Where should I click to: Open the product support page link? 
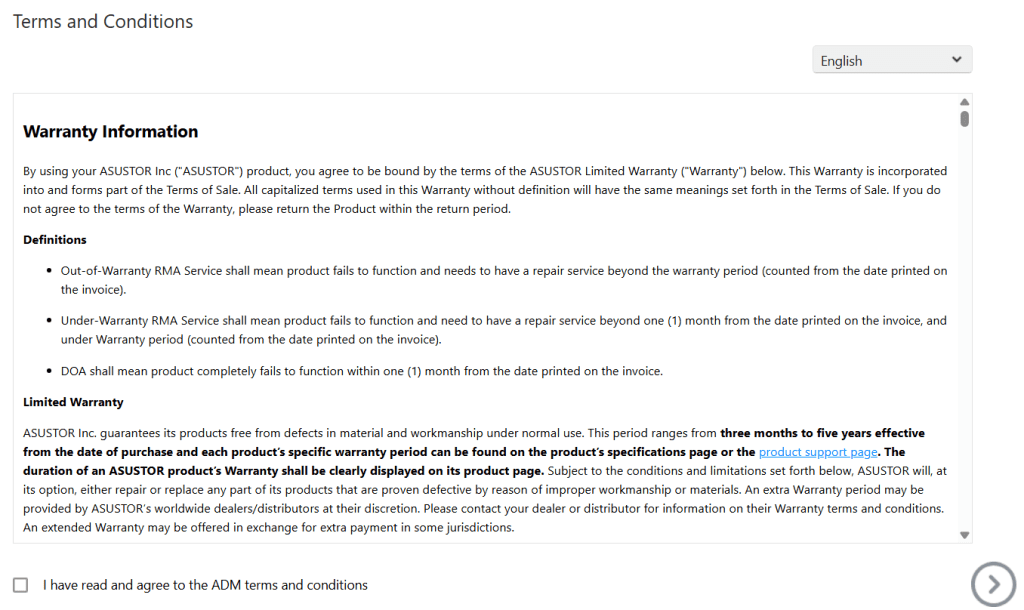click(x=817, y=452)
